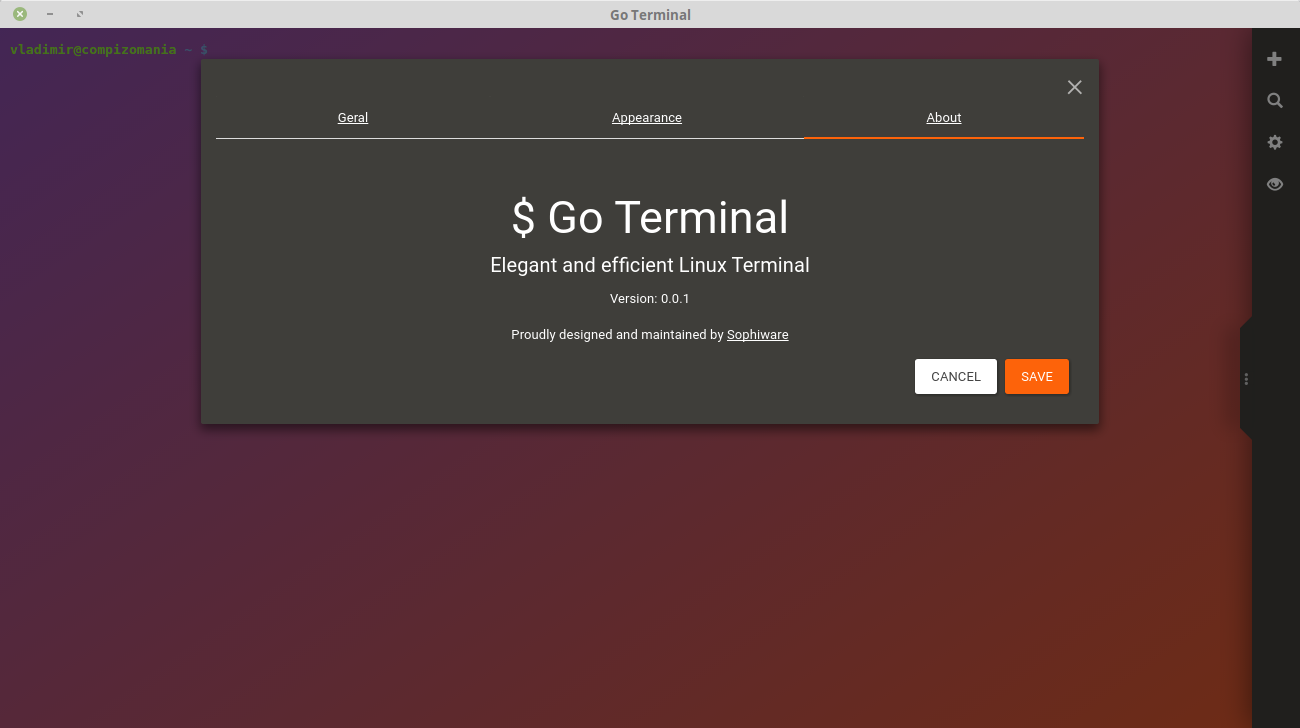Image resolution: width=1300 pixels, height=728 pixels.
Task: Open settings via the gear icon
Action: pos(1274,142)
